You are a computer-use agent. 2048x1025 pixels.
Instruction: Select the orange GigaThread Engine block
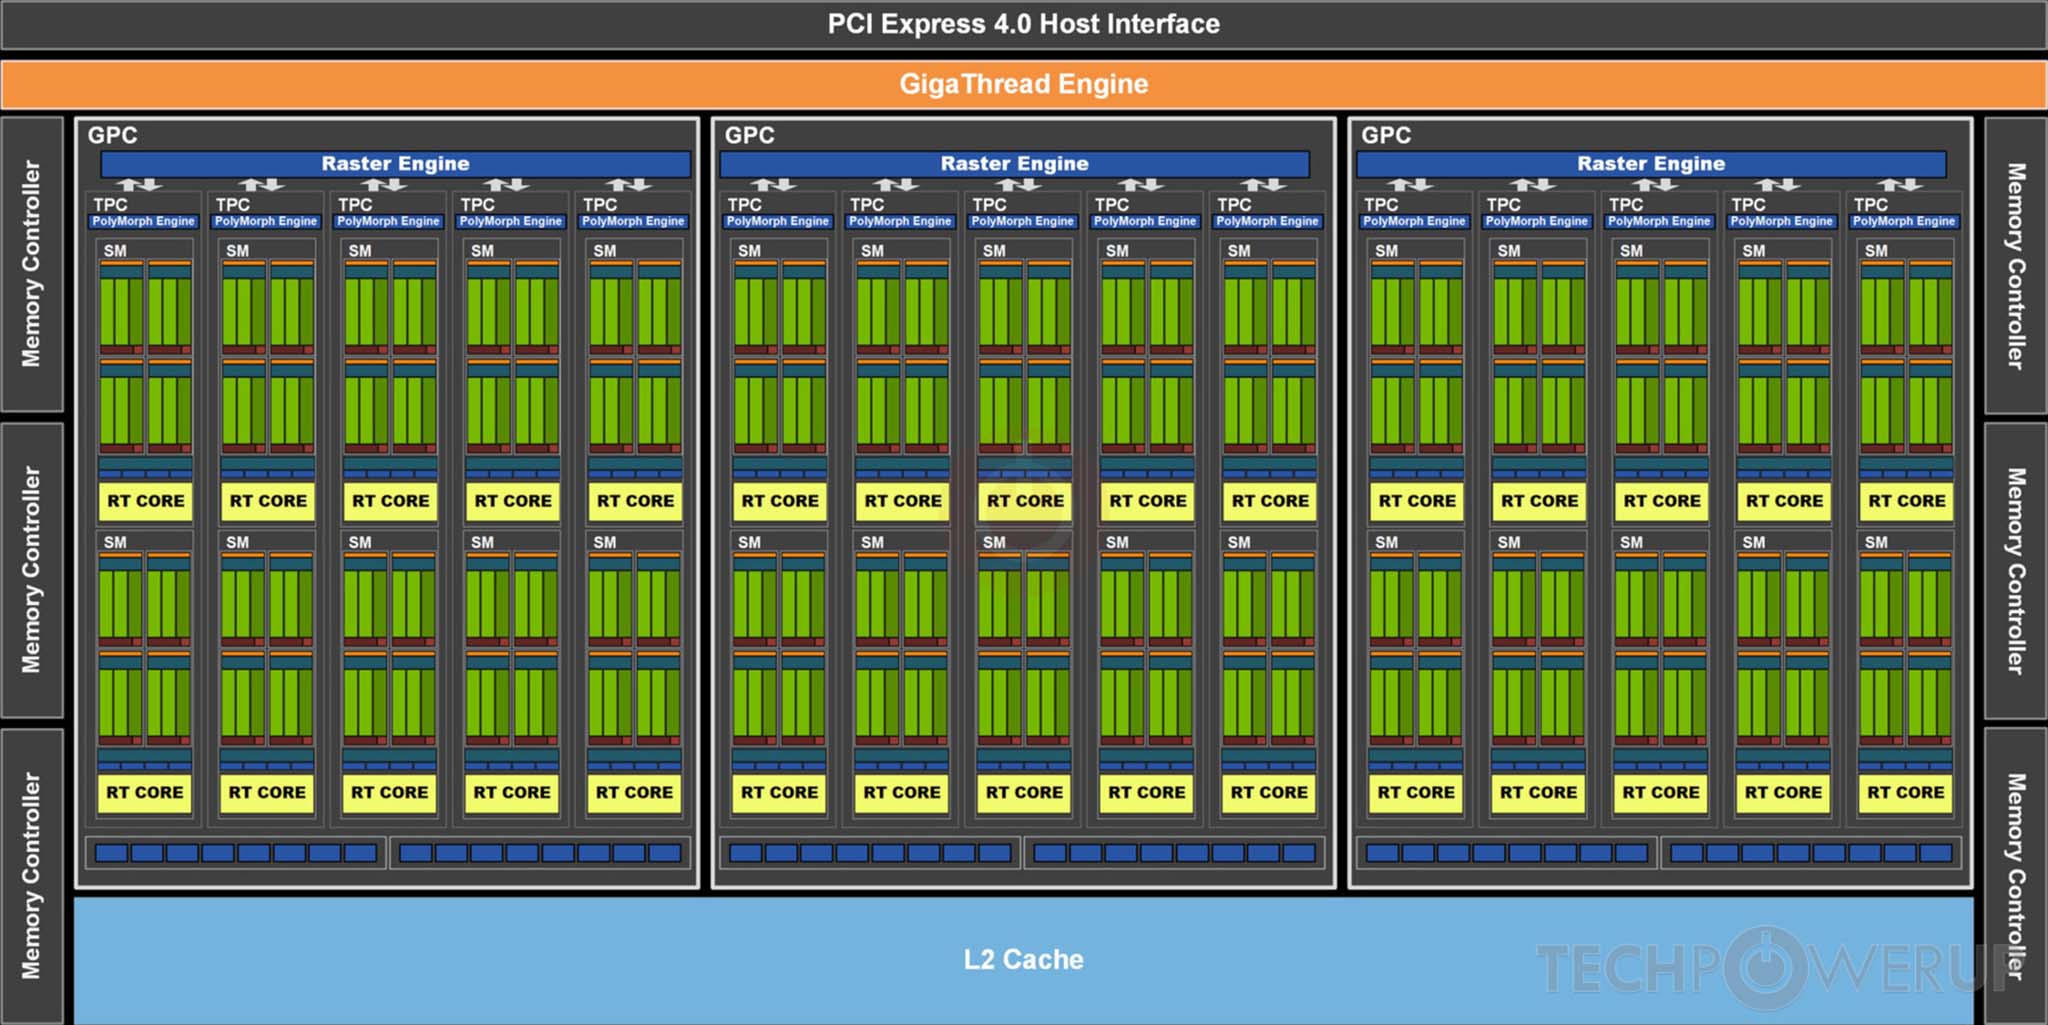[1023, 84]
